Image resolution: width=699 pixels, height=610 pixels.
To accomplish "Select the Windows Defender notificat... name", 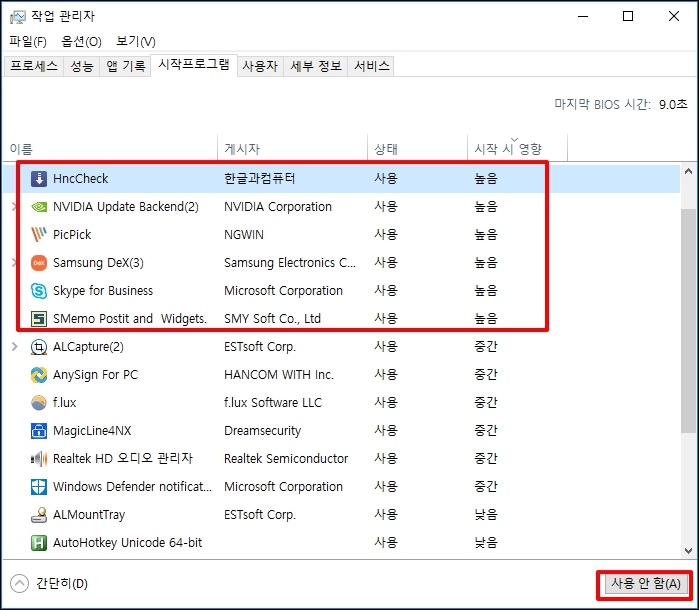I will 132,487.
